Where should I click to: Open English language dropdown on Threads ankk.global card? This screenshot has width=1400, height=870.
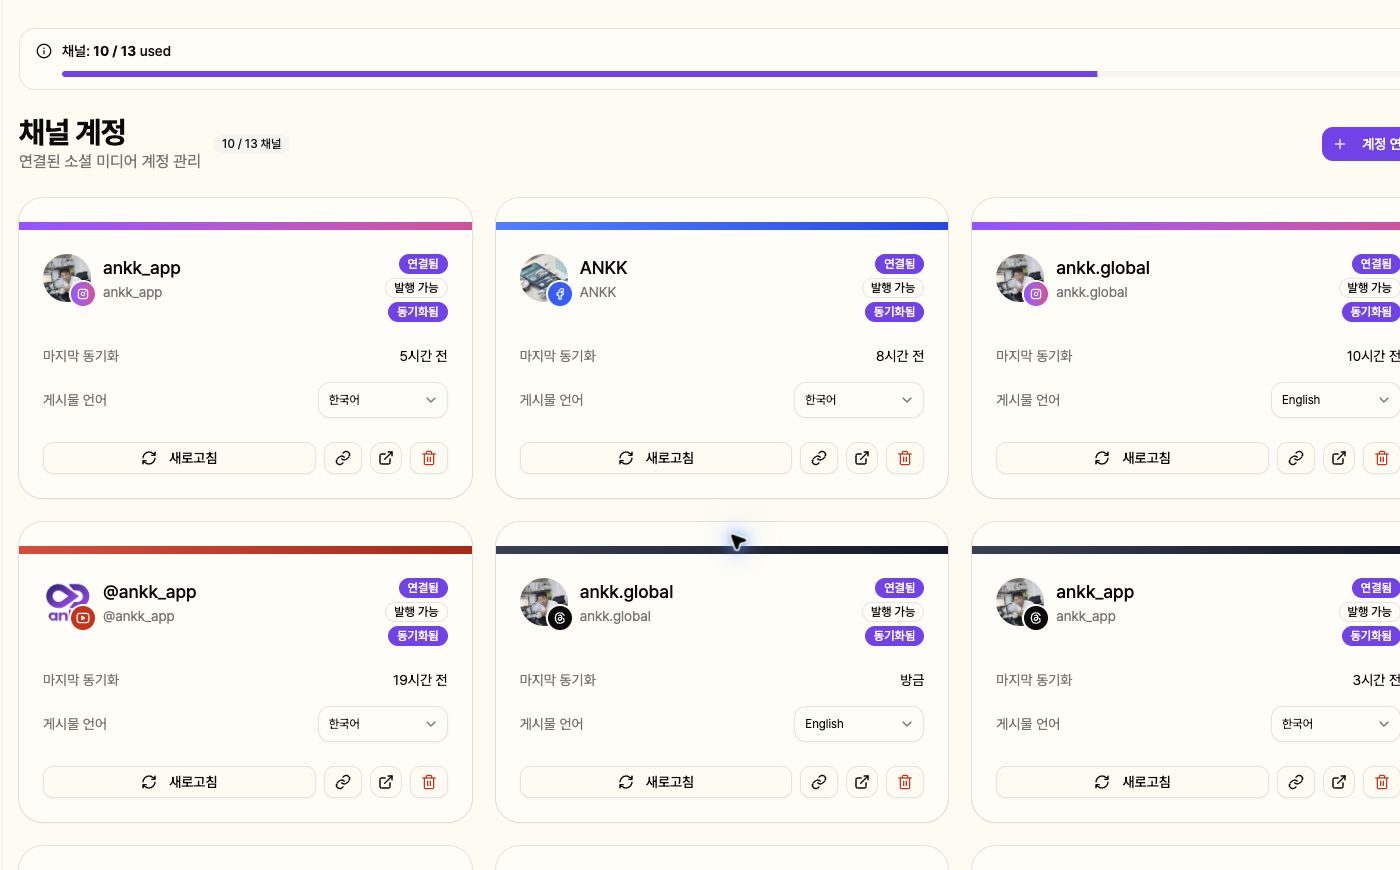pos(859,724)
